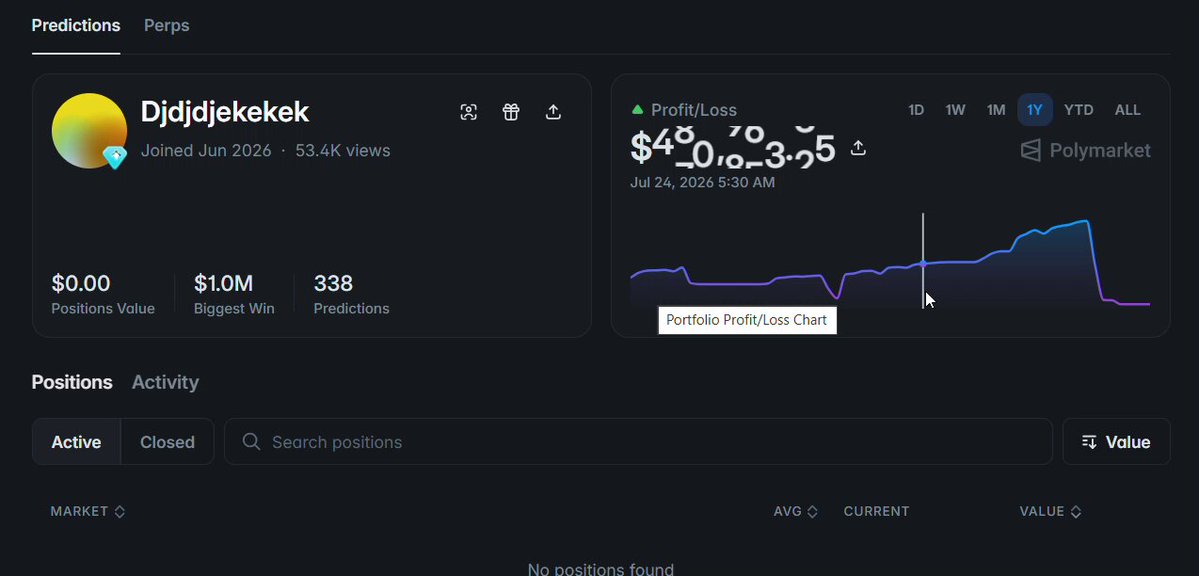Click the chart marker dot on the profit line
The image size is (1199, 576).
[x=923, y=264]
